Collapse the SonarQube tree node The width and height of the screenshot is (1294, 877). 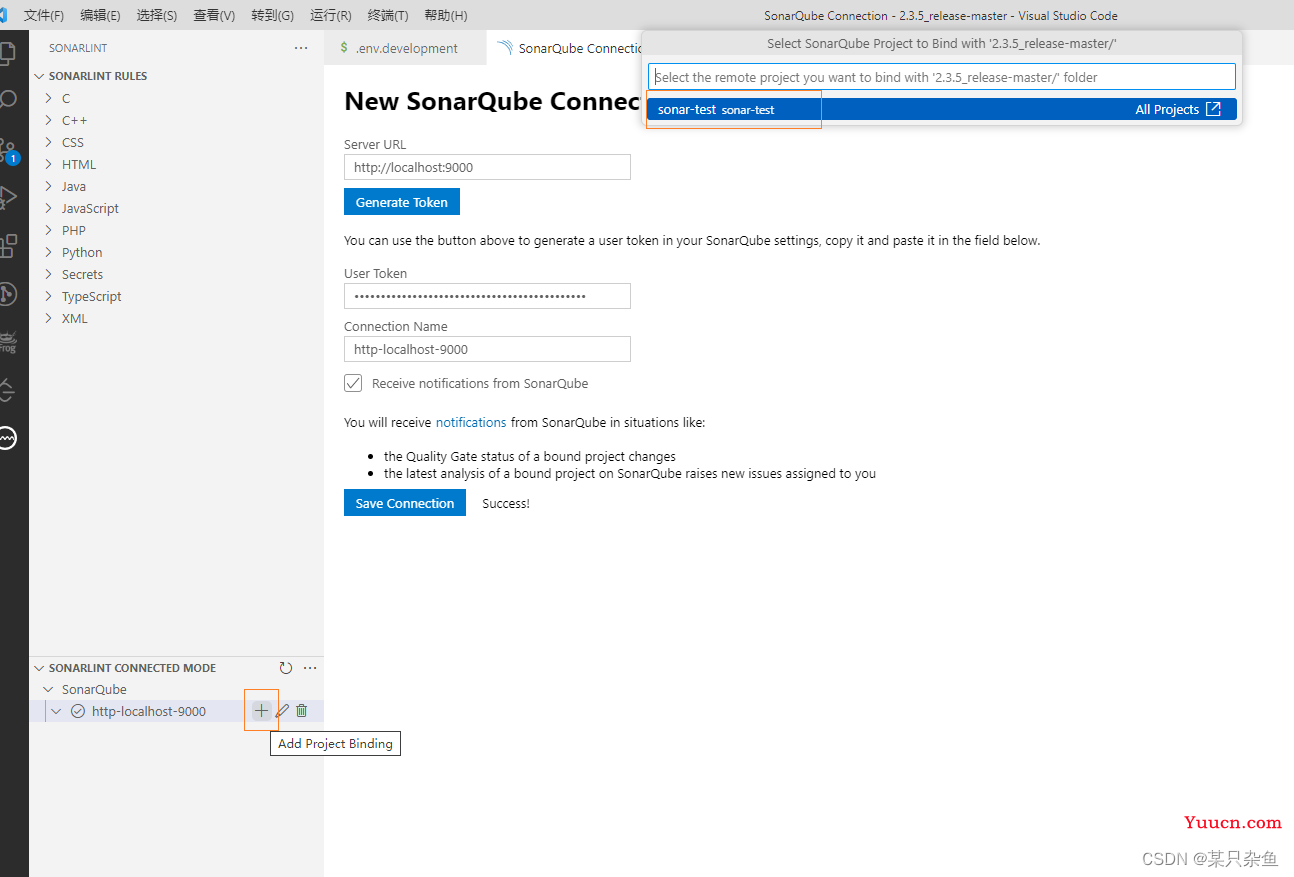[48, 690]
